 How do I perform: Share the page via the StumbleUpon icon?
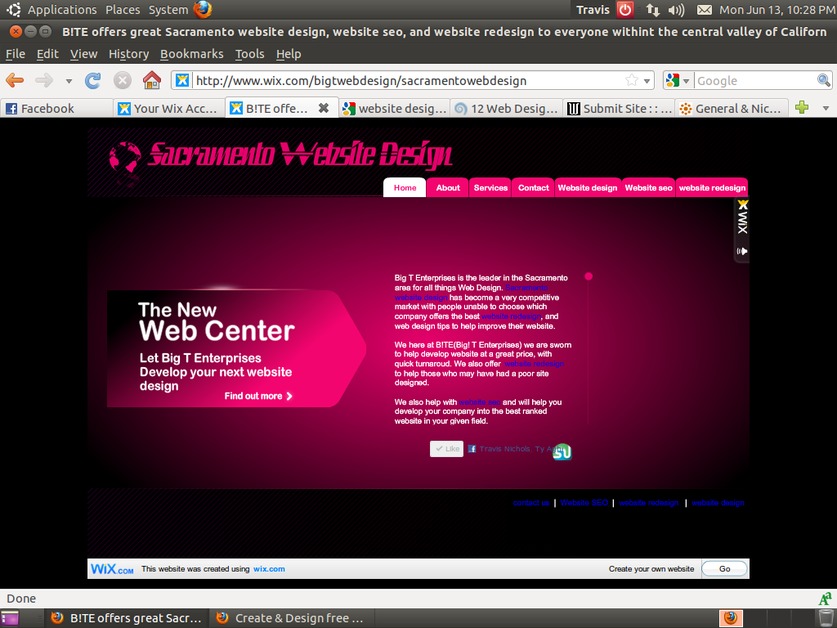point(562,451)
